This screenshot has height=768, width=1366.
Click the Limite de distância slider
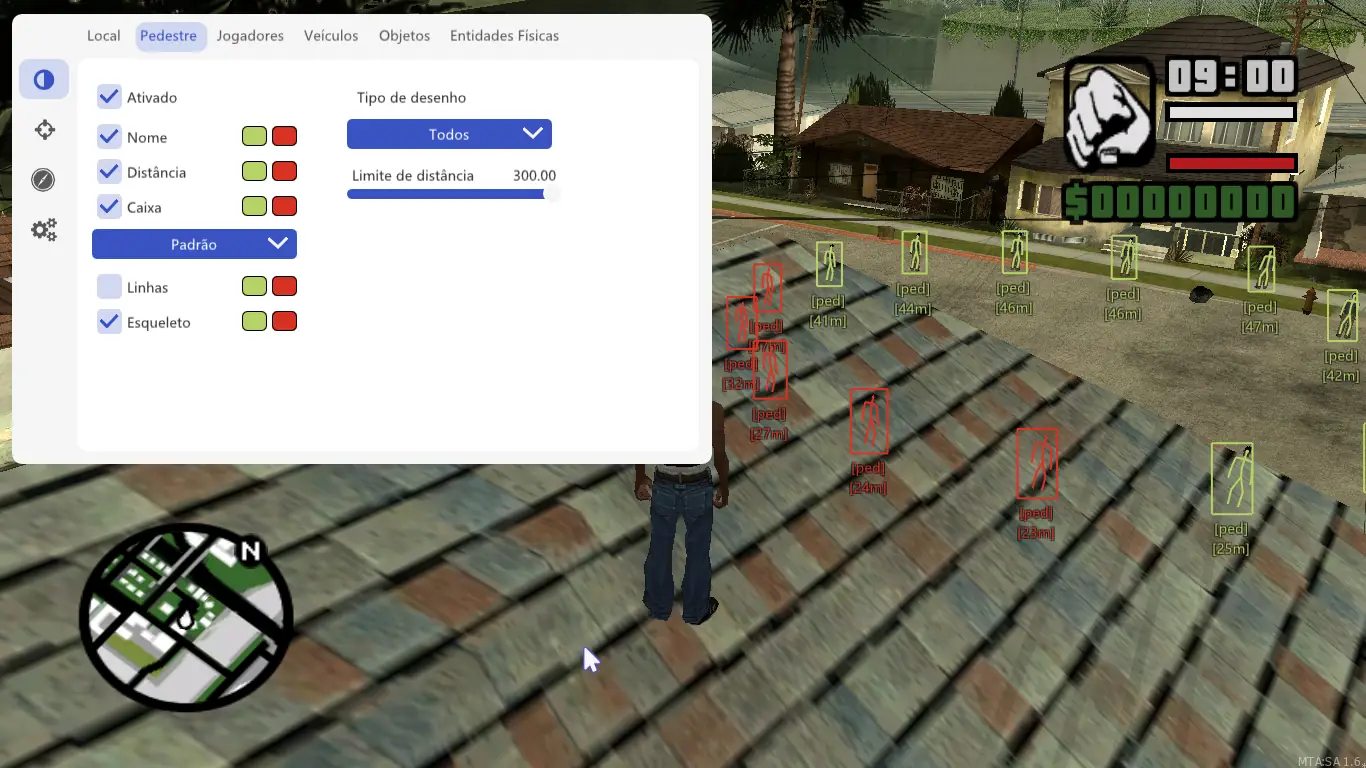click(449, 194)
